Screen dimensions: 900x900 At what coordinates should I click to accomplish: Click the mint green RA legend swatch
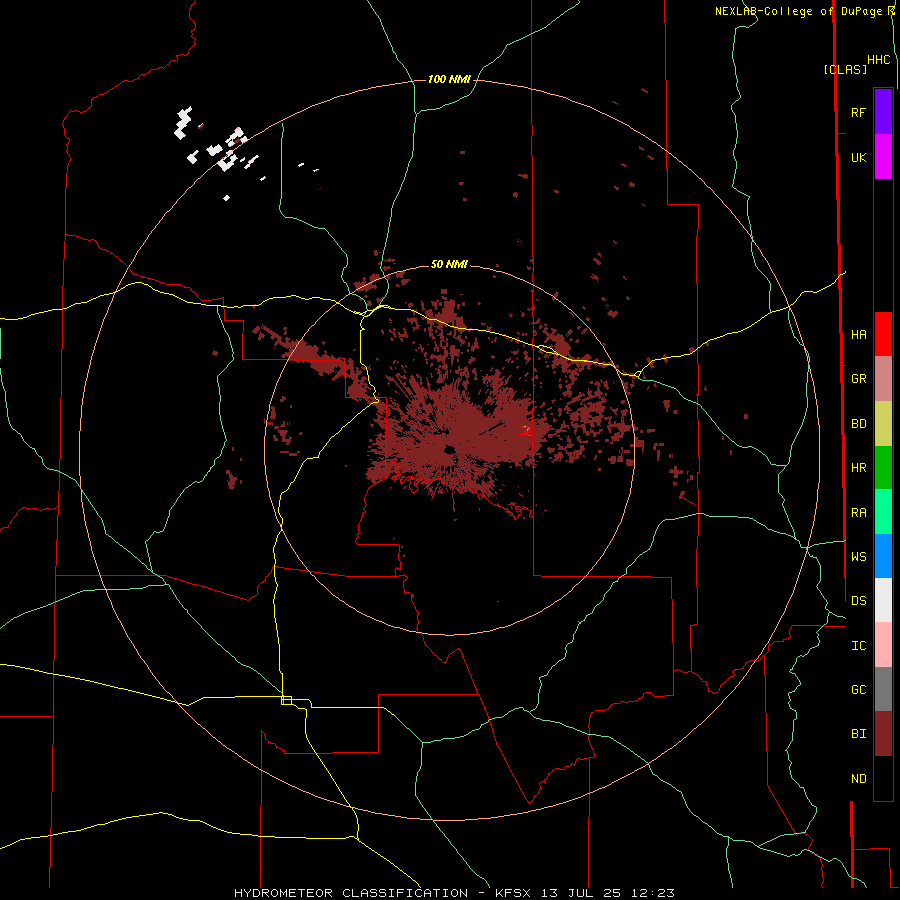(x=883, y=512)
